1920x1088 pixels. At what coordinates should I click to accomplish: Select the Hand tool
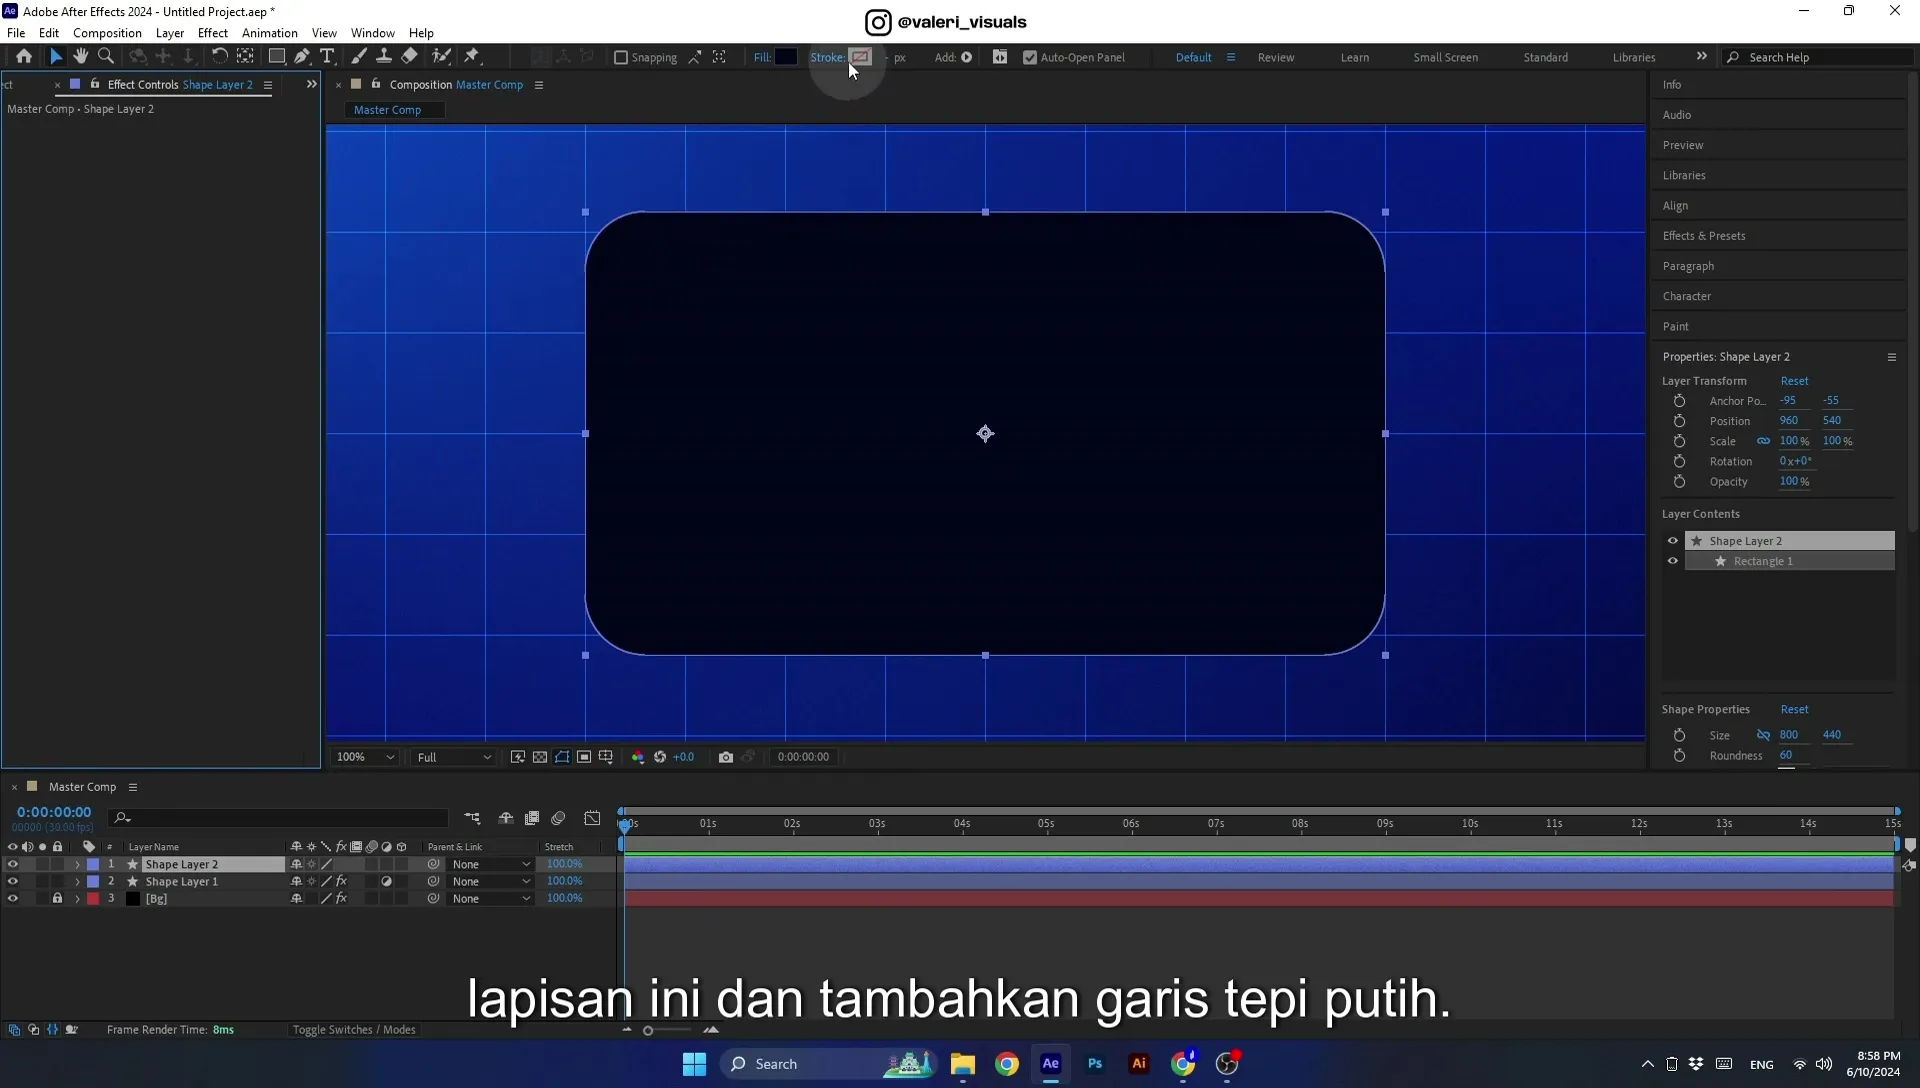(81, 57)
